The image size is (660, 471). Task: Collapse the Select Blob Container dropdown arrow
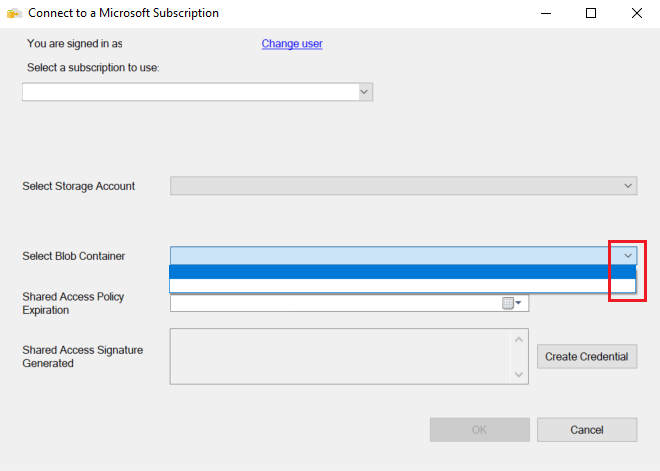pos(628,256)
